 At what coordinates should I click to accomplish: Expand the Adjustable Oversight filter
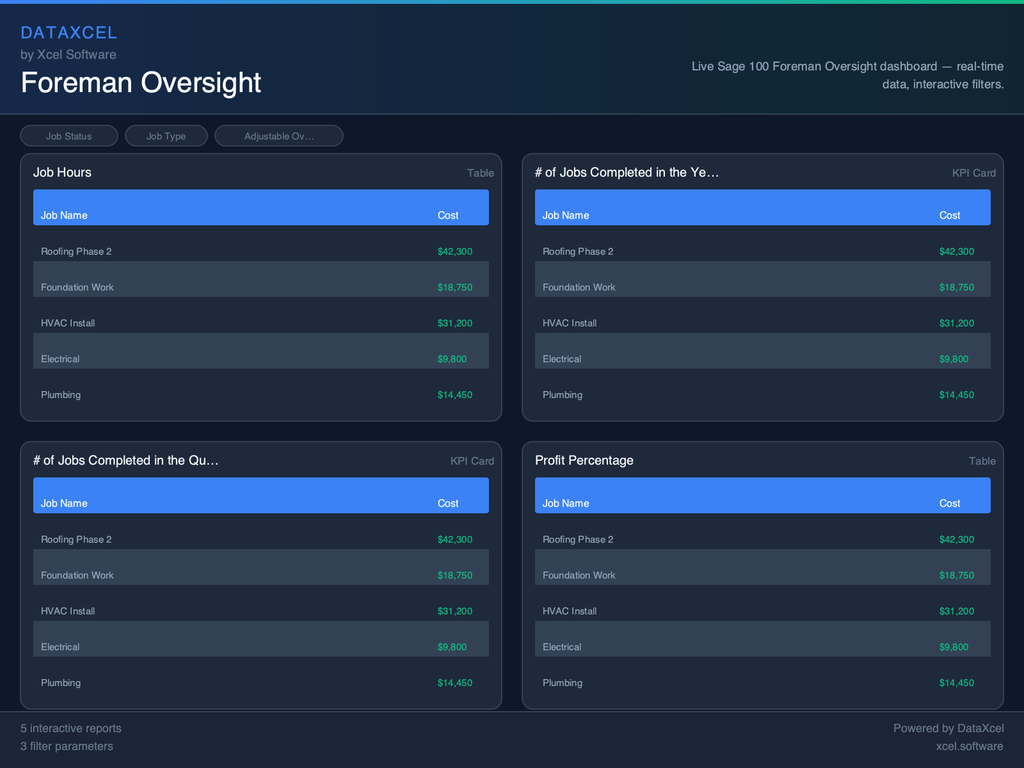[279, 135]
